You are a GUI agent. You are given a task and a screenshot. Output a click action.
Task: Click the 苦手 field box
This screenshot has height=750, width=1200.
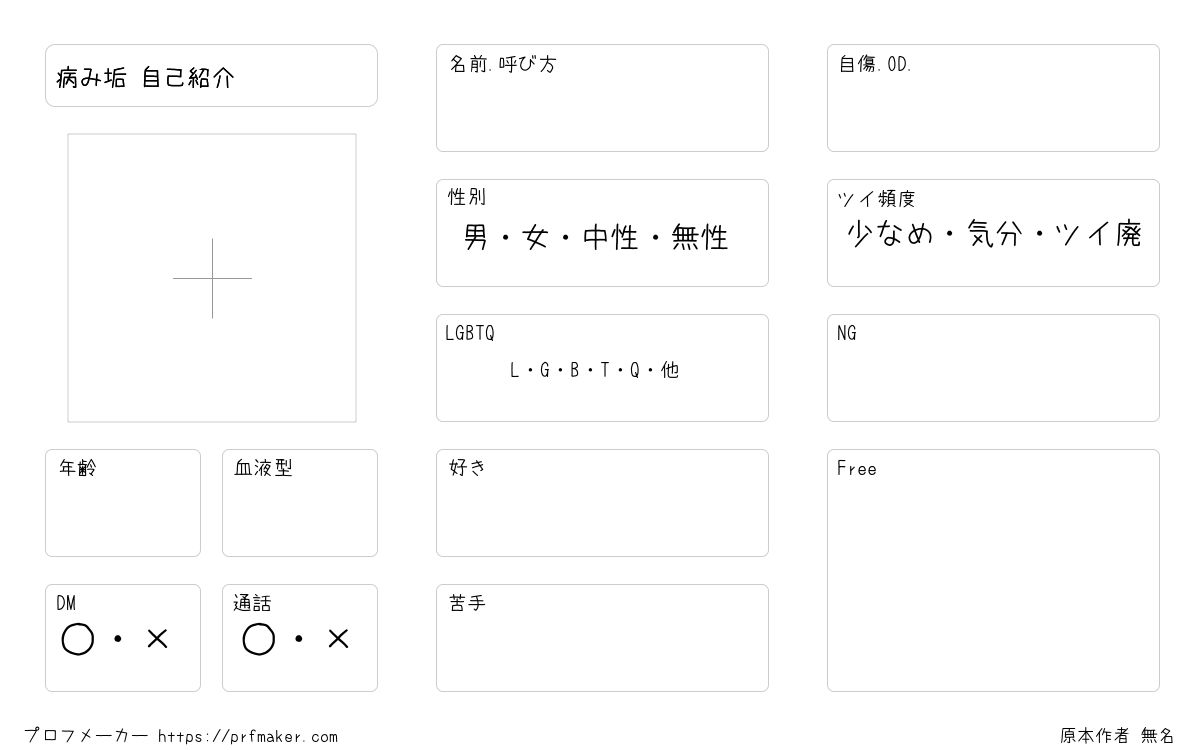602,638
